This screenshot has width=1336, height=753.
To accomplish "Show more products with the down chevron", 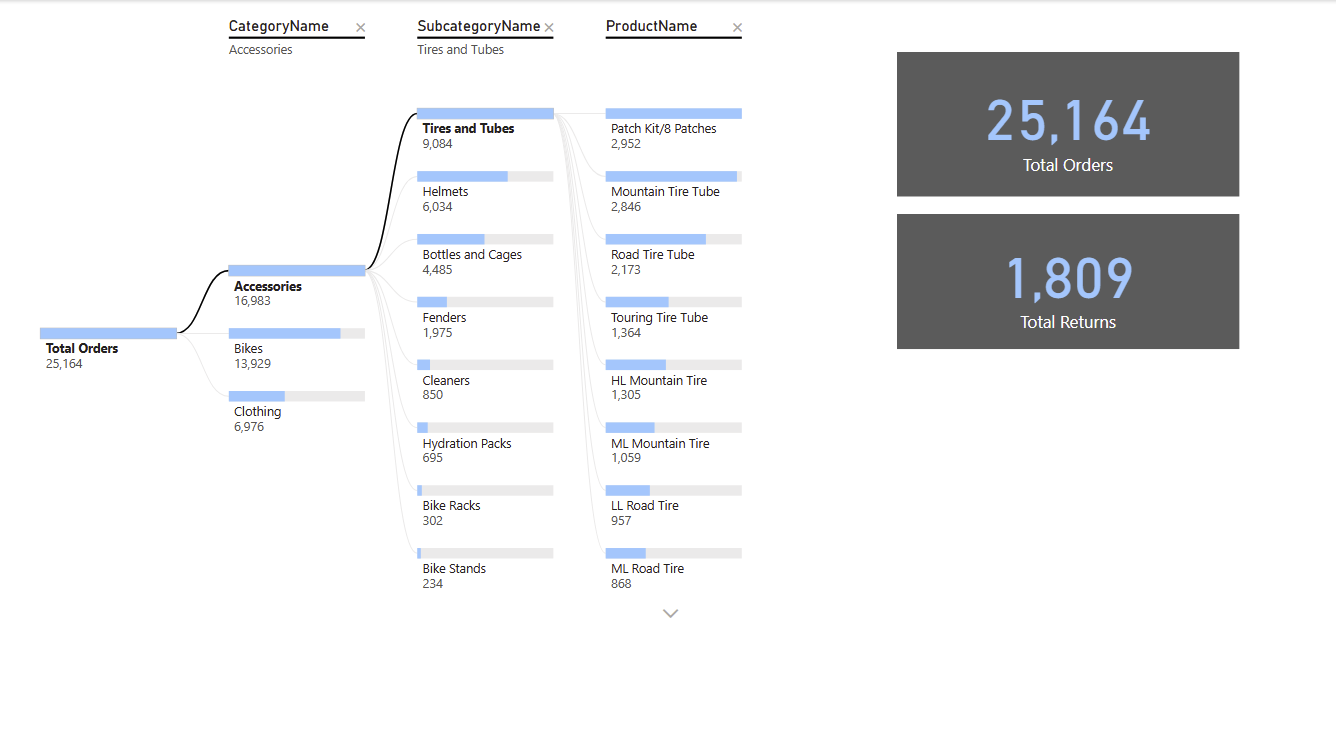I will pos(671,613).
